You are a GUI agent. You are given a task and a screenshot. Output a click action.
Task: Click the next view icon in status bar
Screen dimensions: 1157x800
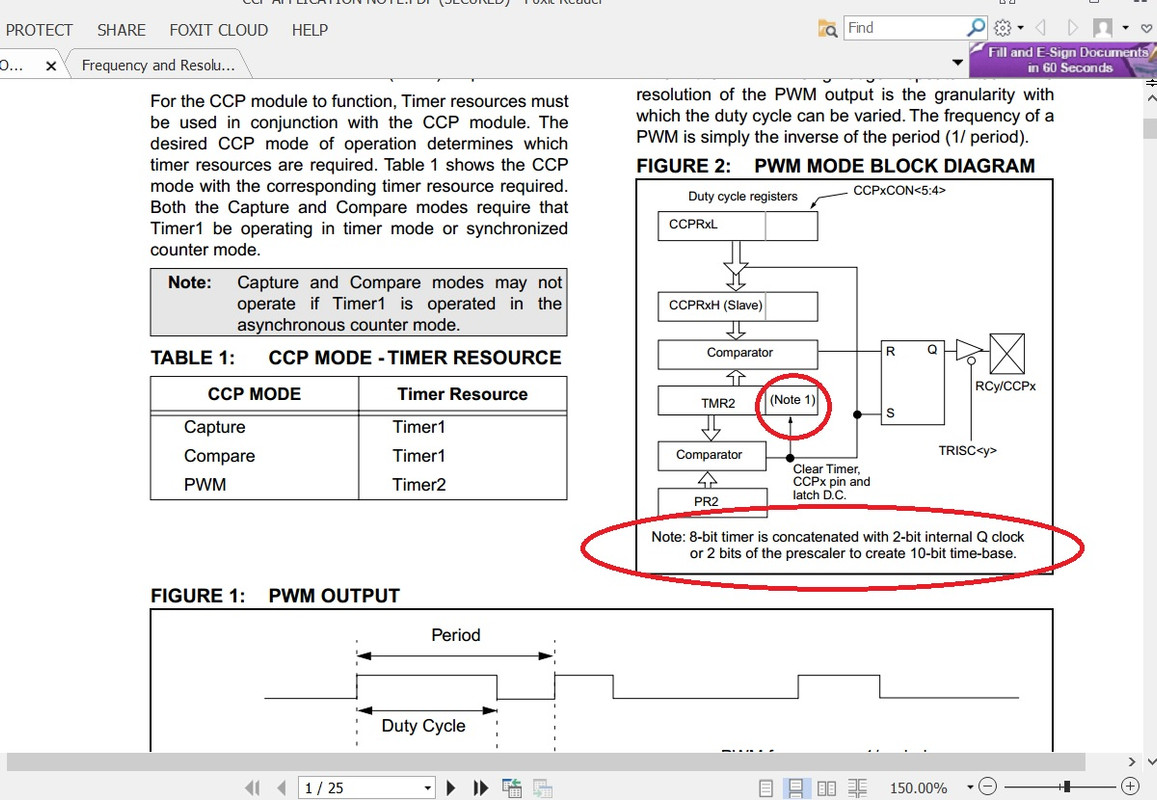(543, 787)
